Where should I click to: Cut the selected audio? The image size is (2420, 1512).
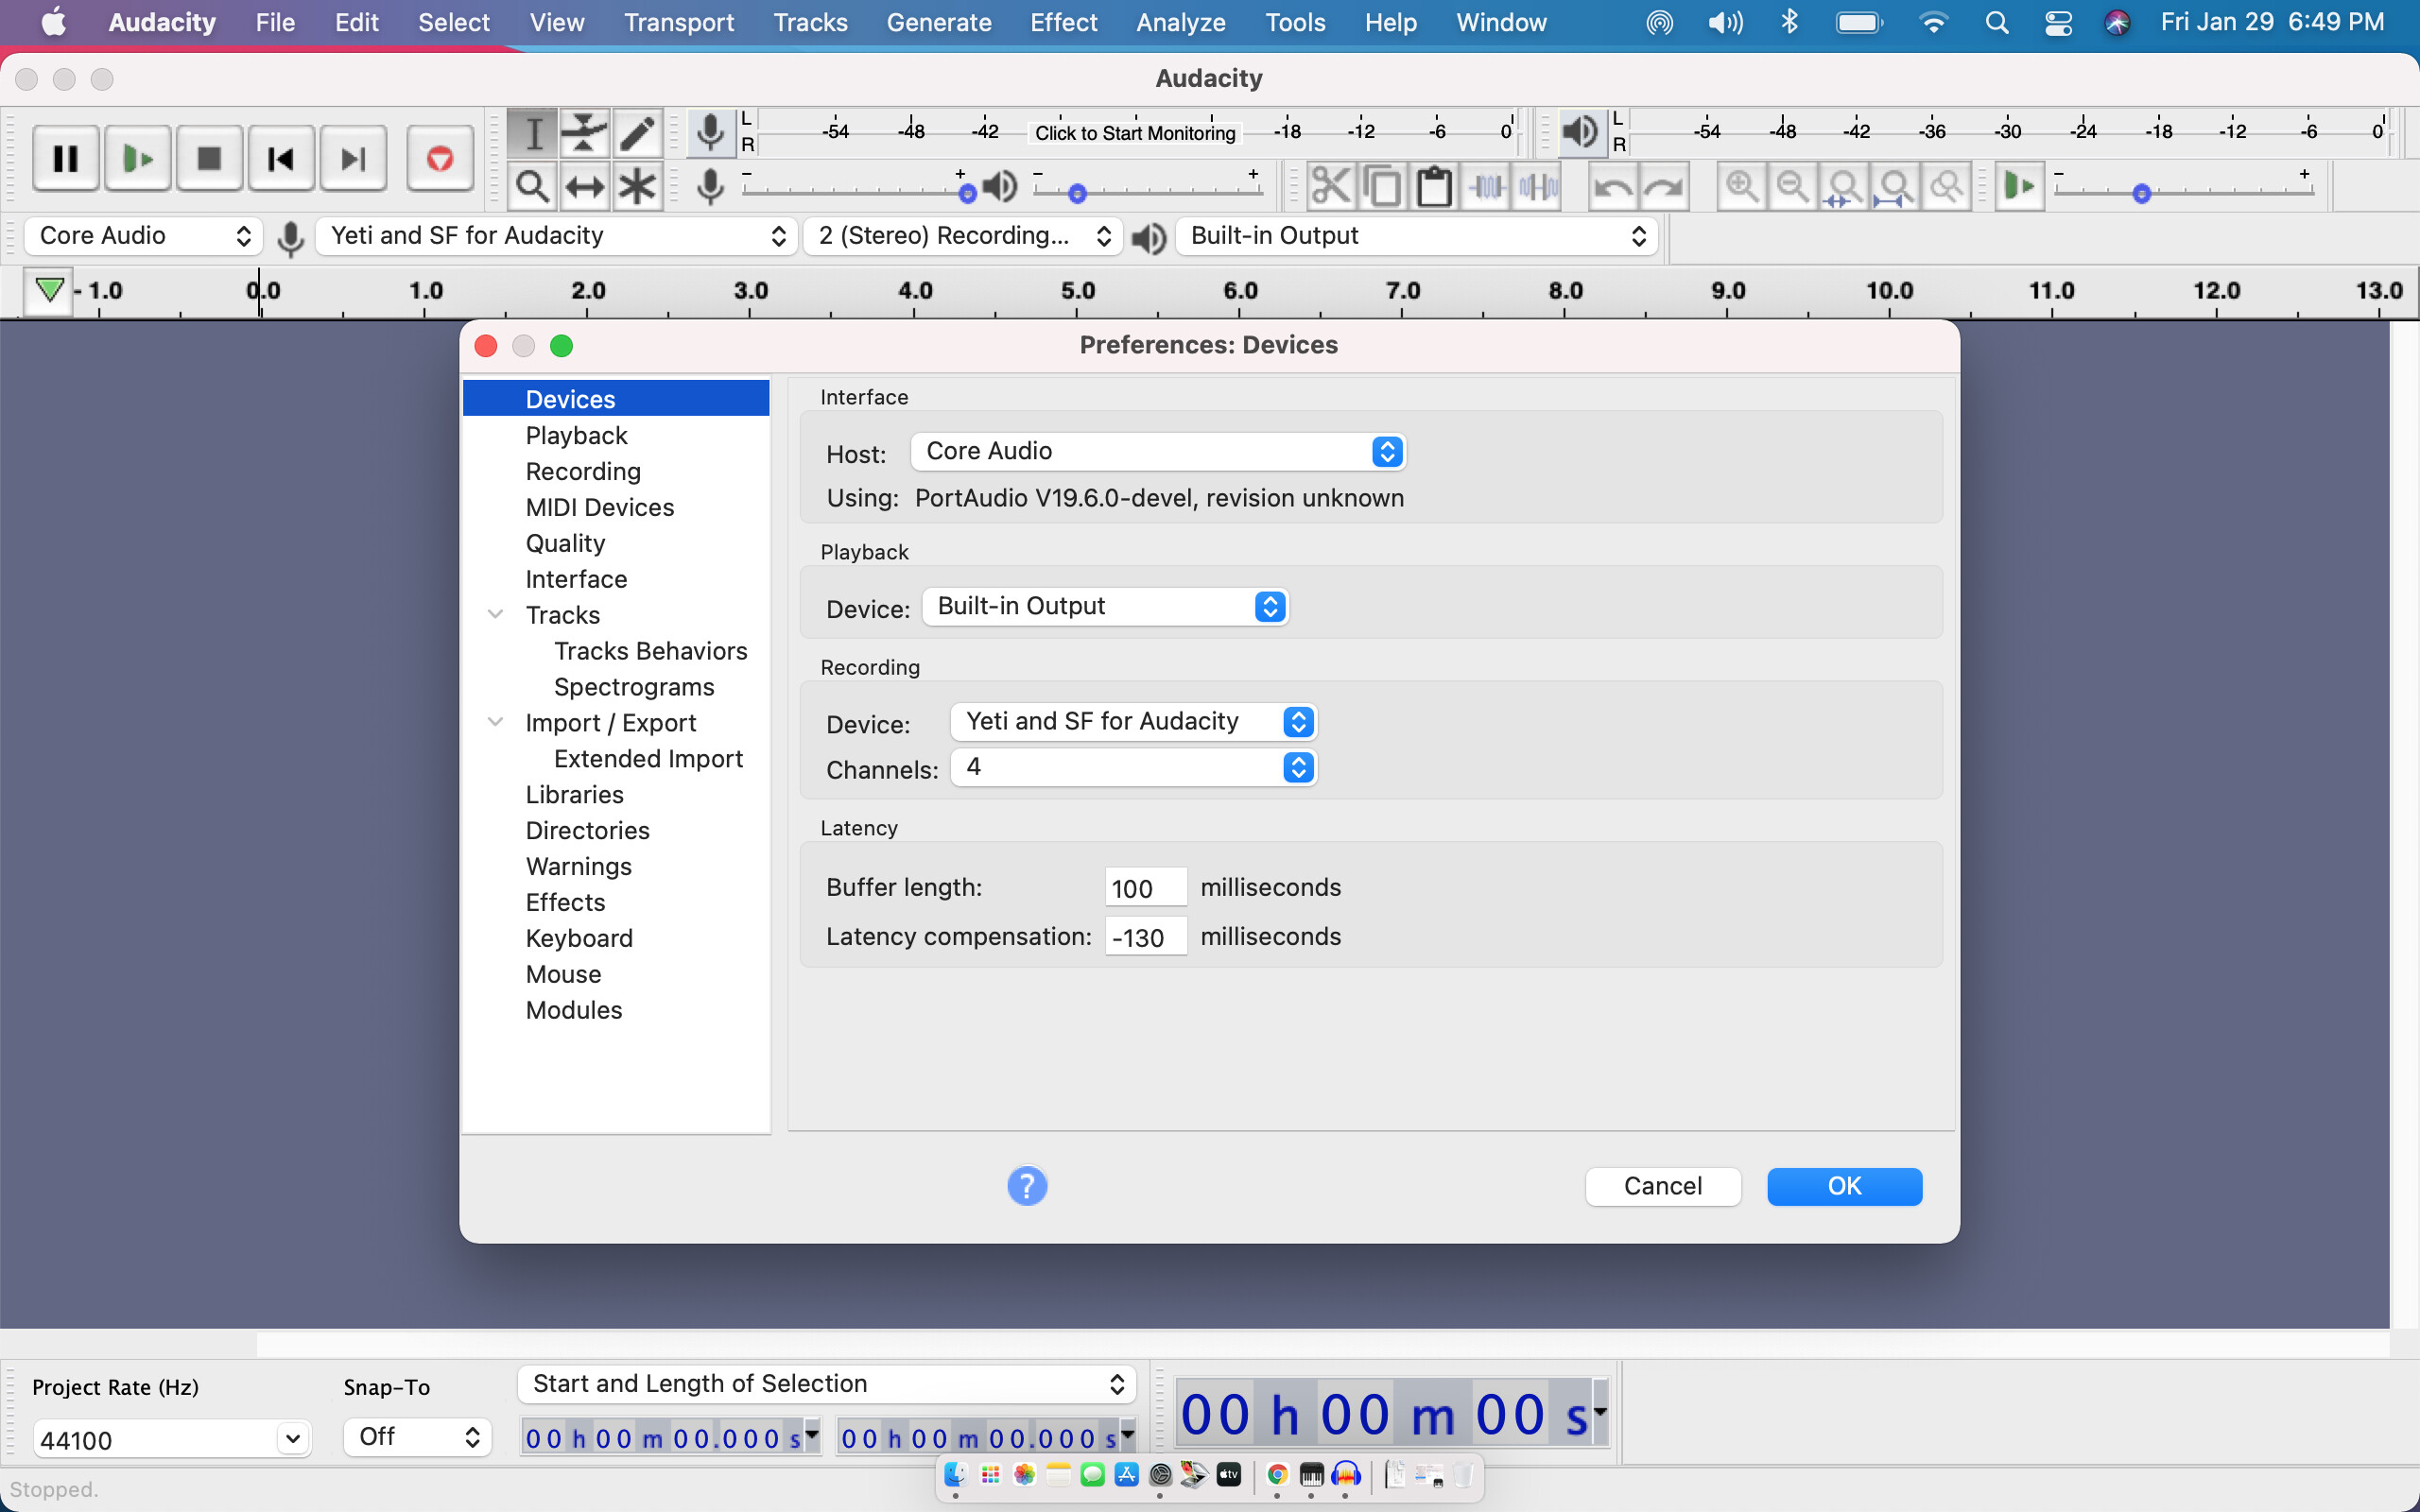[x=1331, y=186]
